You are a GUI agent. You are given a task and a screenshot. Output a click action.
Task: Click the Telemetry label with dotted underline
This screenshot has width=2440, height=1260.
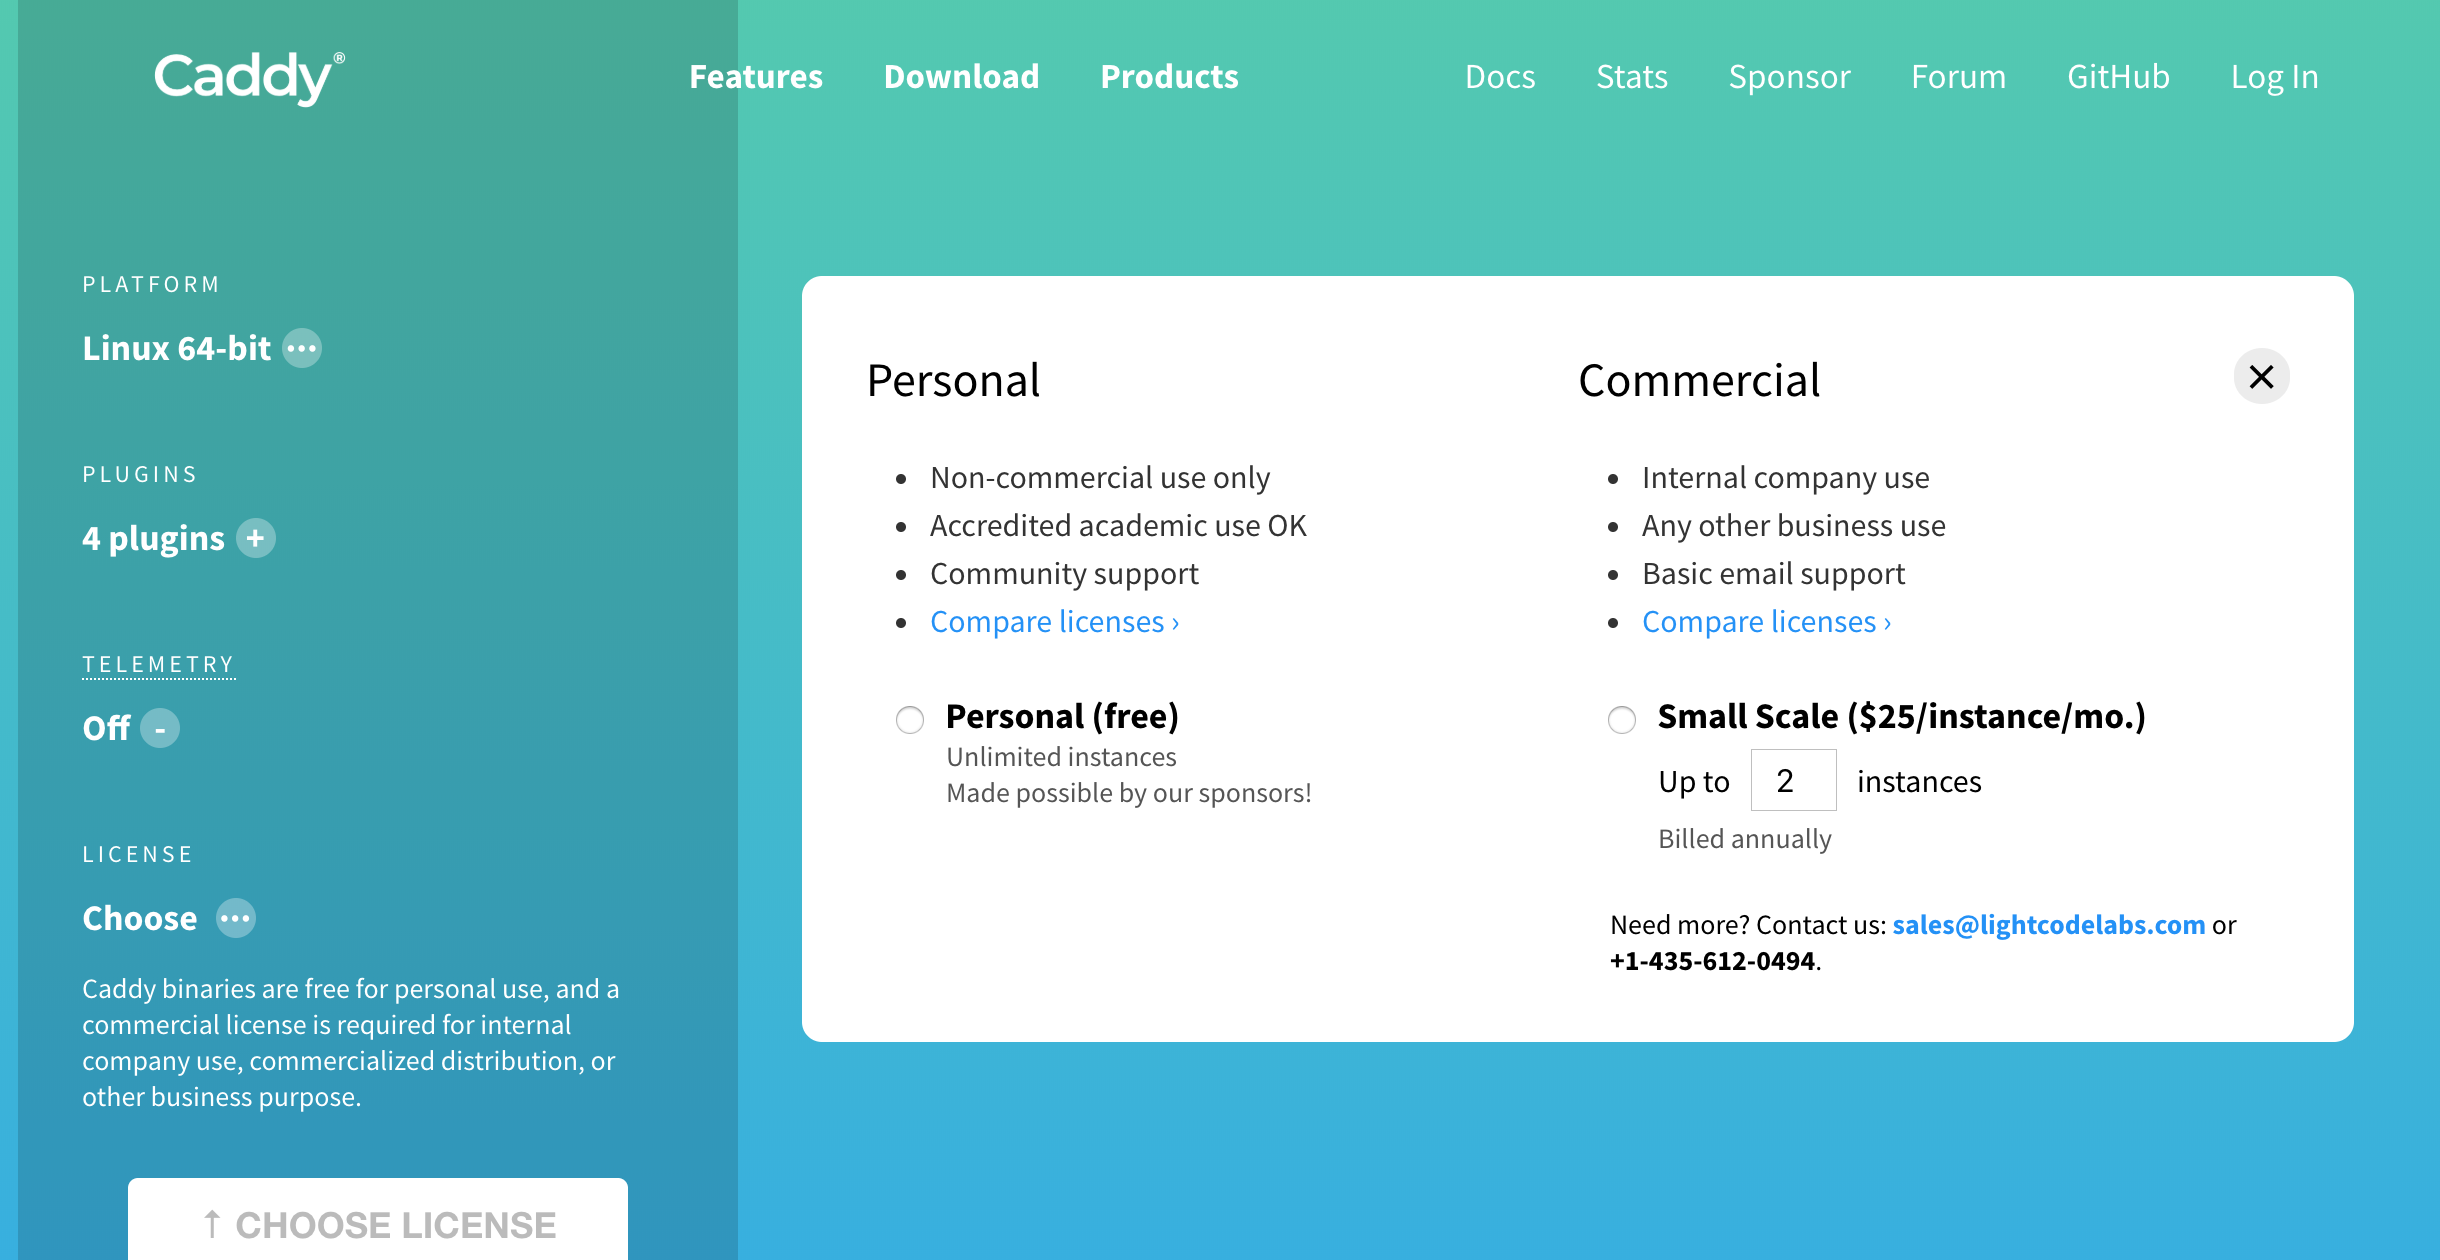[158, 665]
